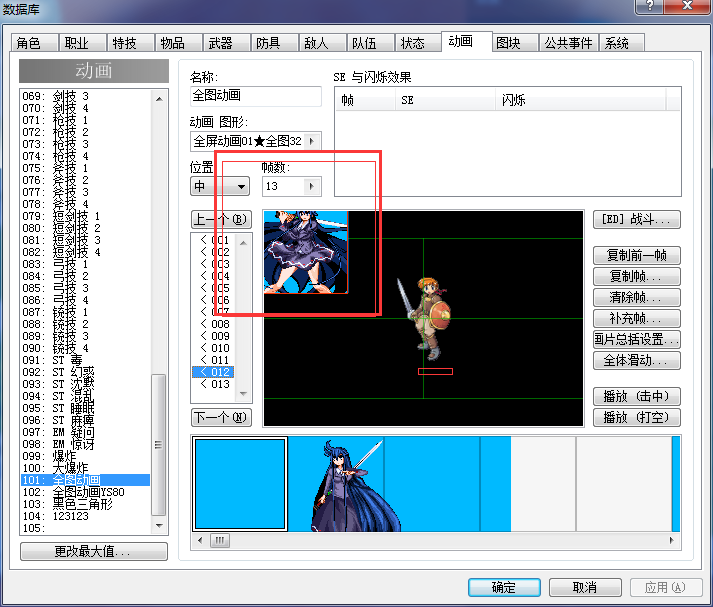This screenshot has width=713, height=607.
Task: Open the 位置 dropdown
Action: tap(220, 186)
